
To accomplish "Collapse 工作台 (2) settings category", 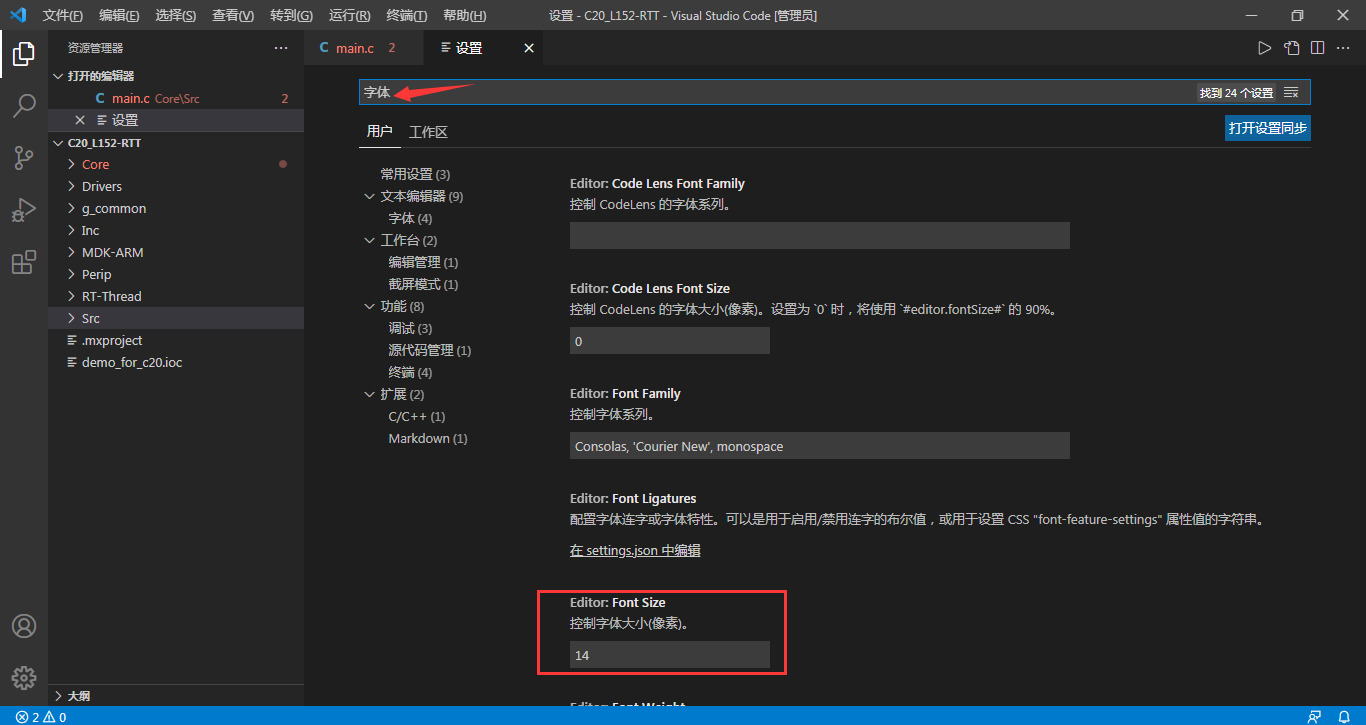I will (370, 240).
